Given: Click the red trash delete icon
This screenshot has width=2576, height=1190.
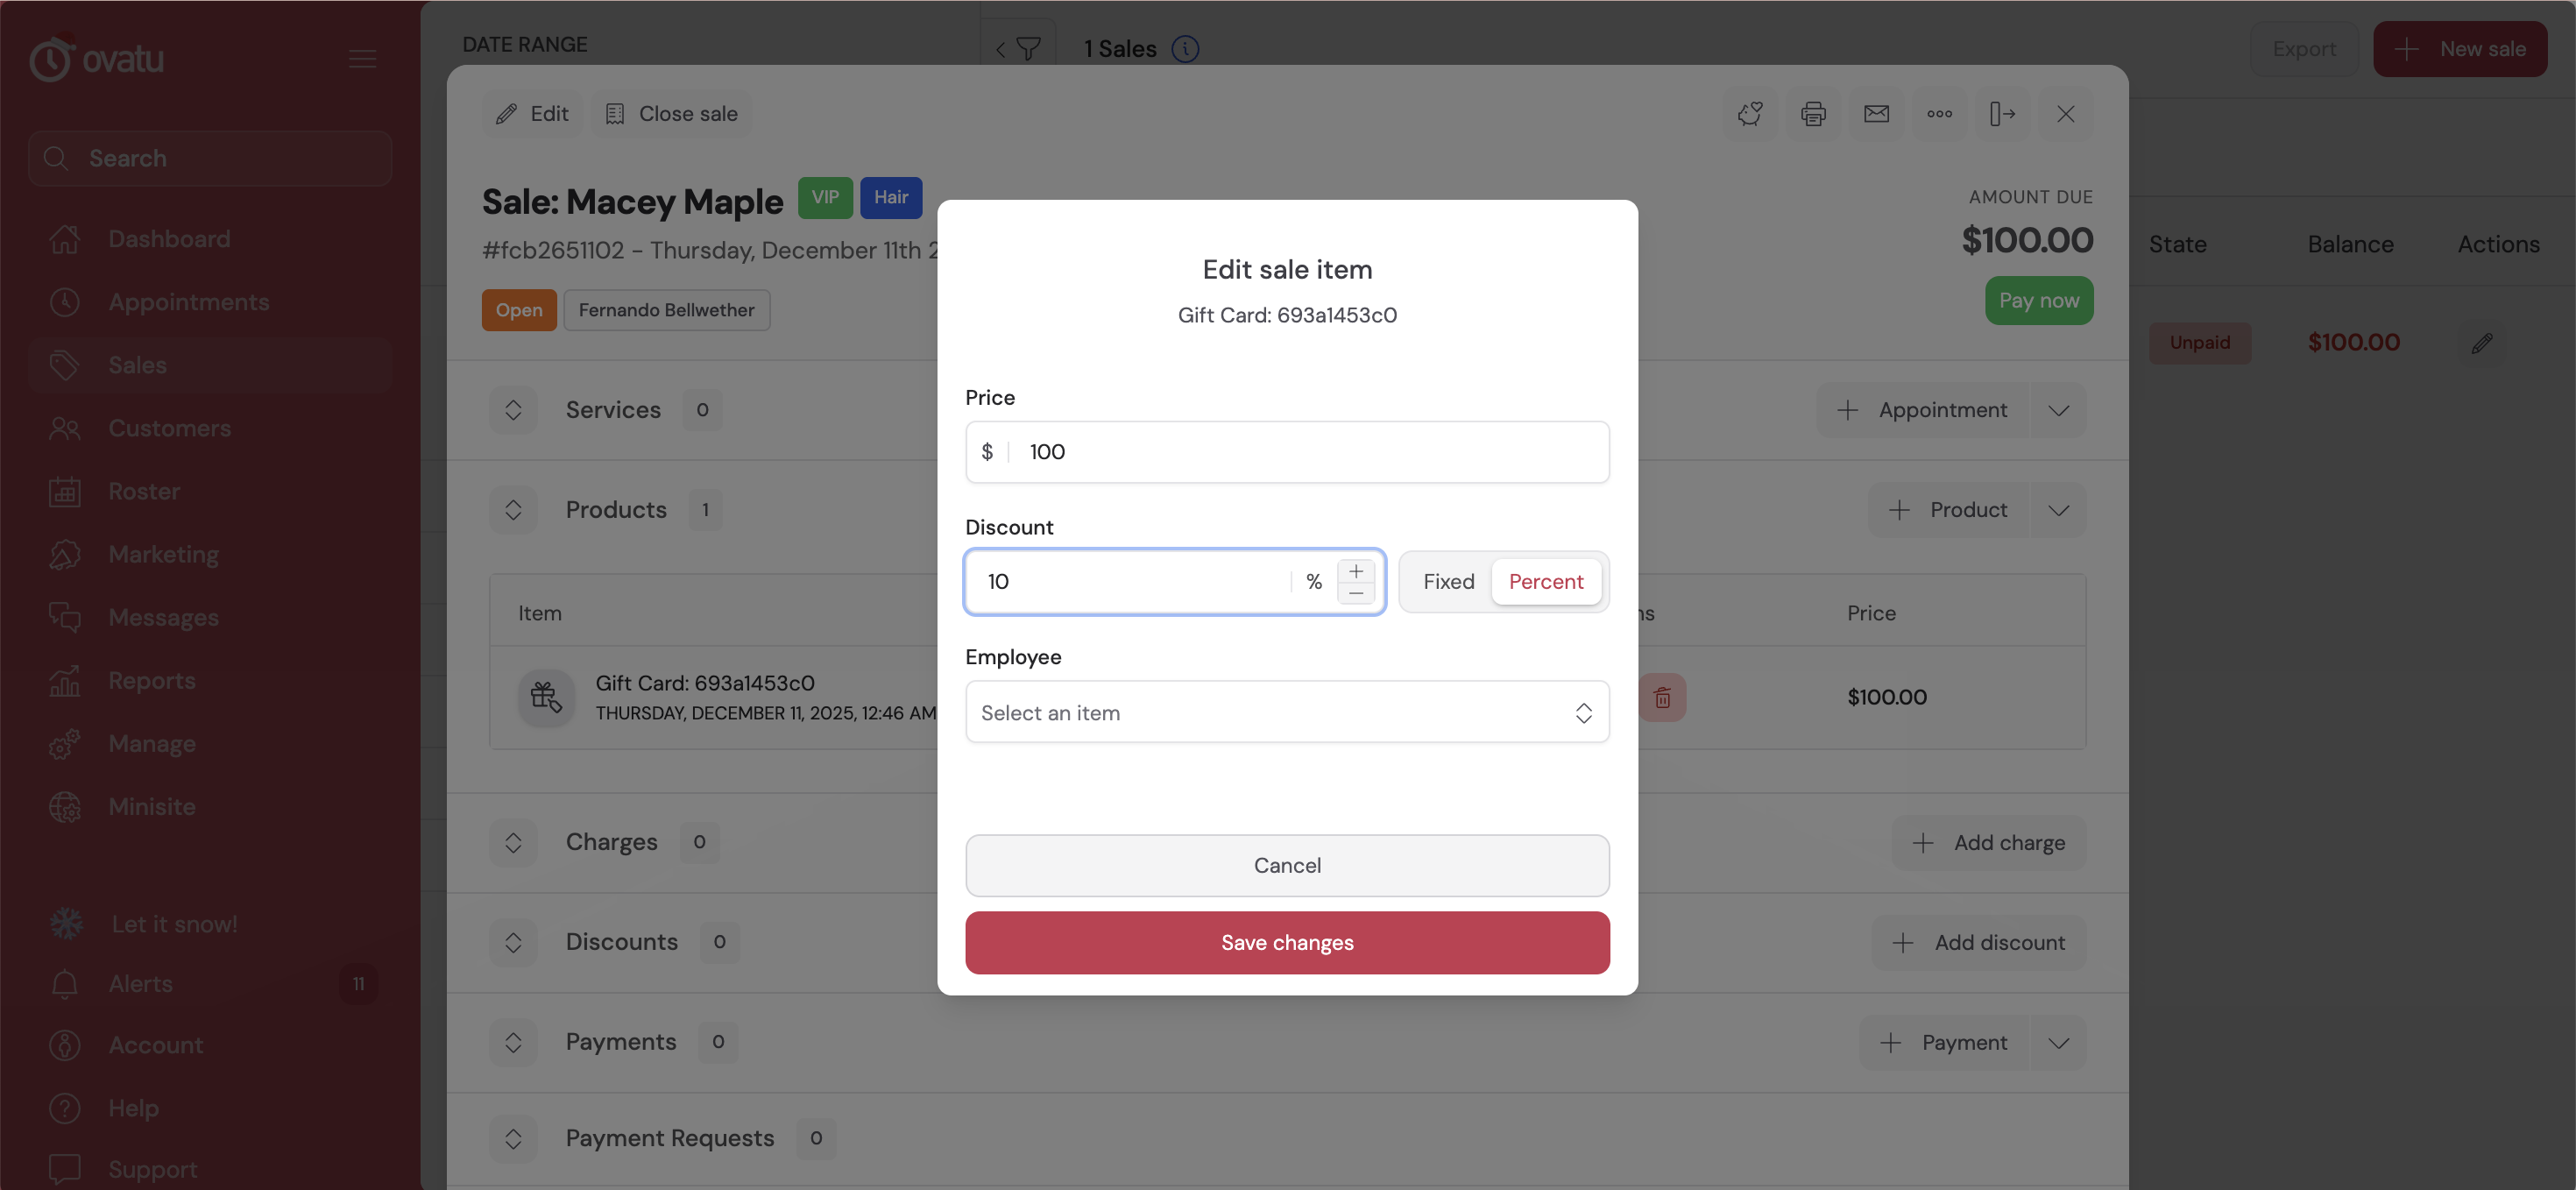Looking at the screenshot, I should 1662,698.
